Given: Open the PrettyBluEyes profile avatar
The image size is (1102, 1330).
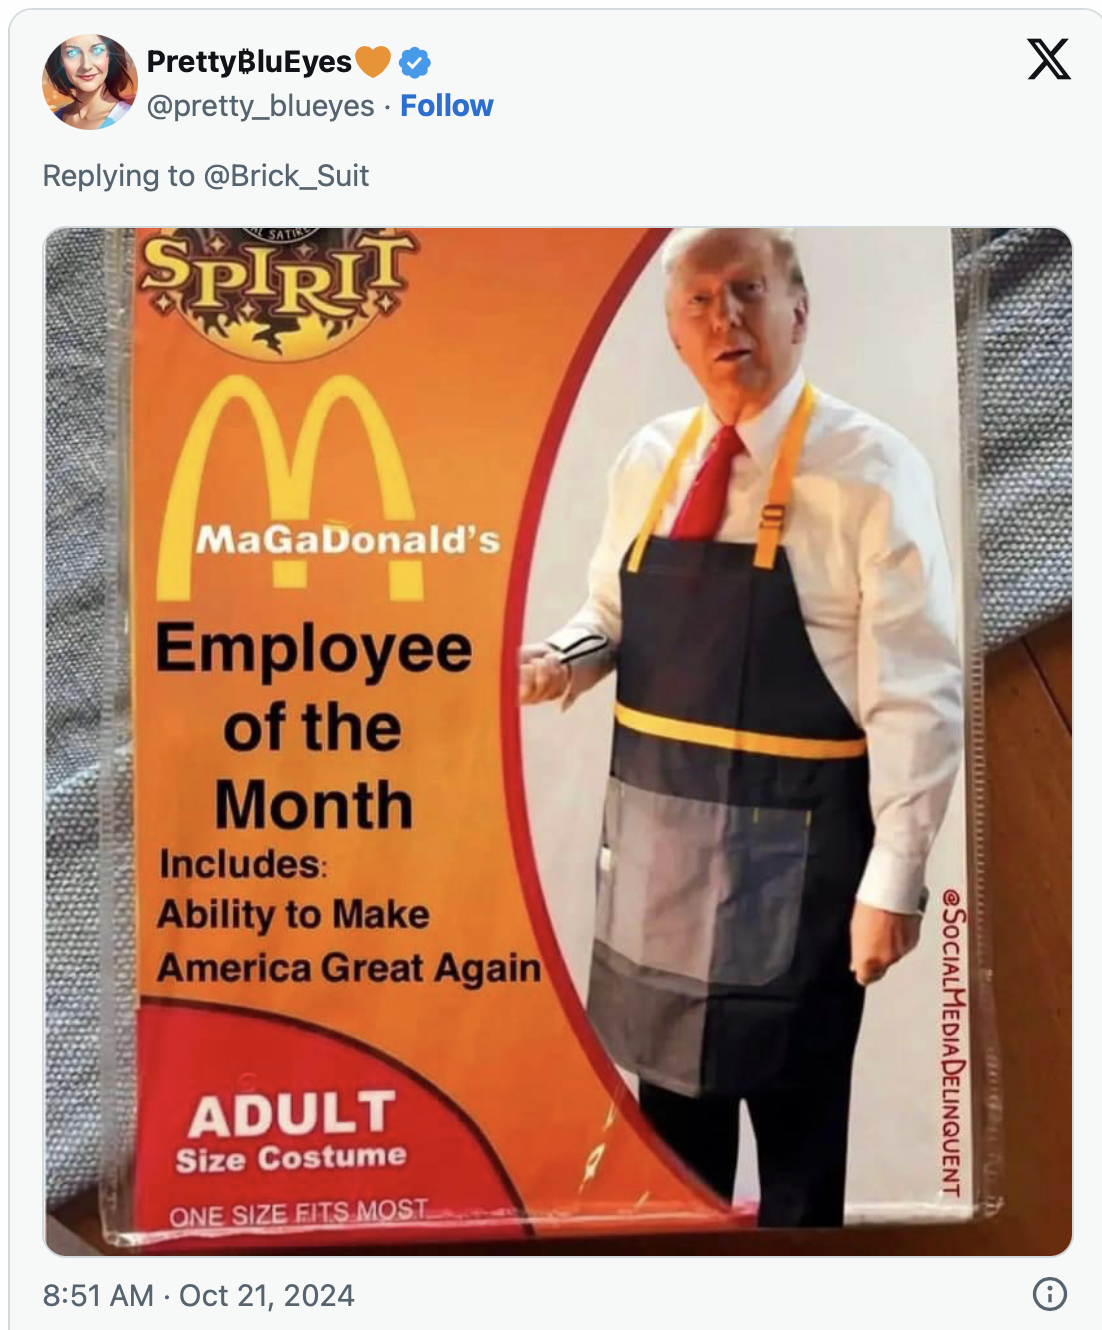Looking at the screenshot, I should click(90, 82).
